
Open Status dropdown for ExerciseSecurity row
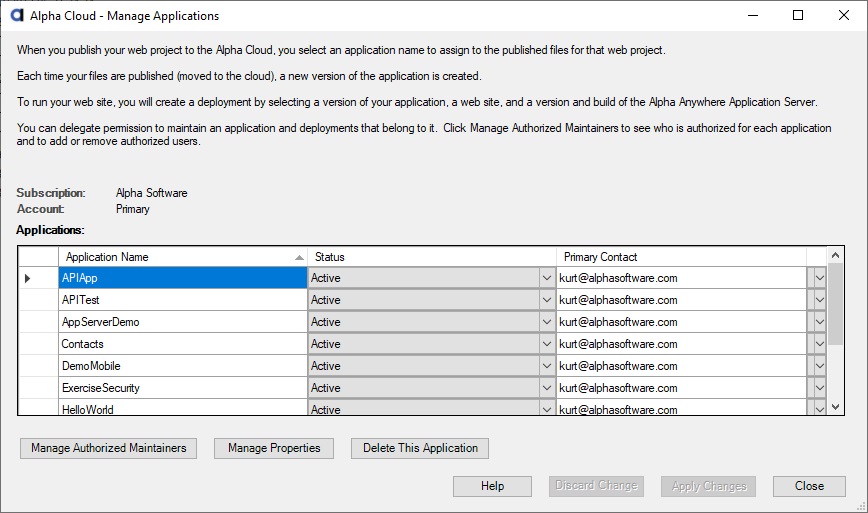tap(547, 388)
